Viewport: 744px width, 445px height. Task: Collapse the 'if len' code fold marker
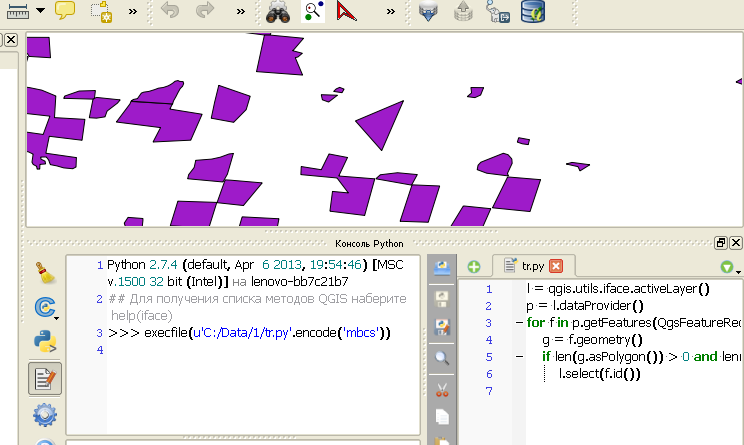520,357
